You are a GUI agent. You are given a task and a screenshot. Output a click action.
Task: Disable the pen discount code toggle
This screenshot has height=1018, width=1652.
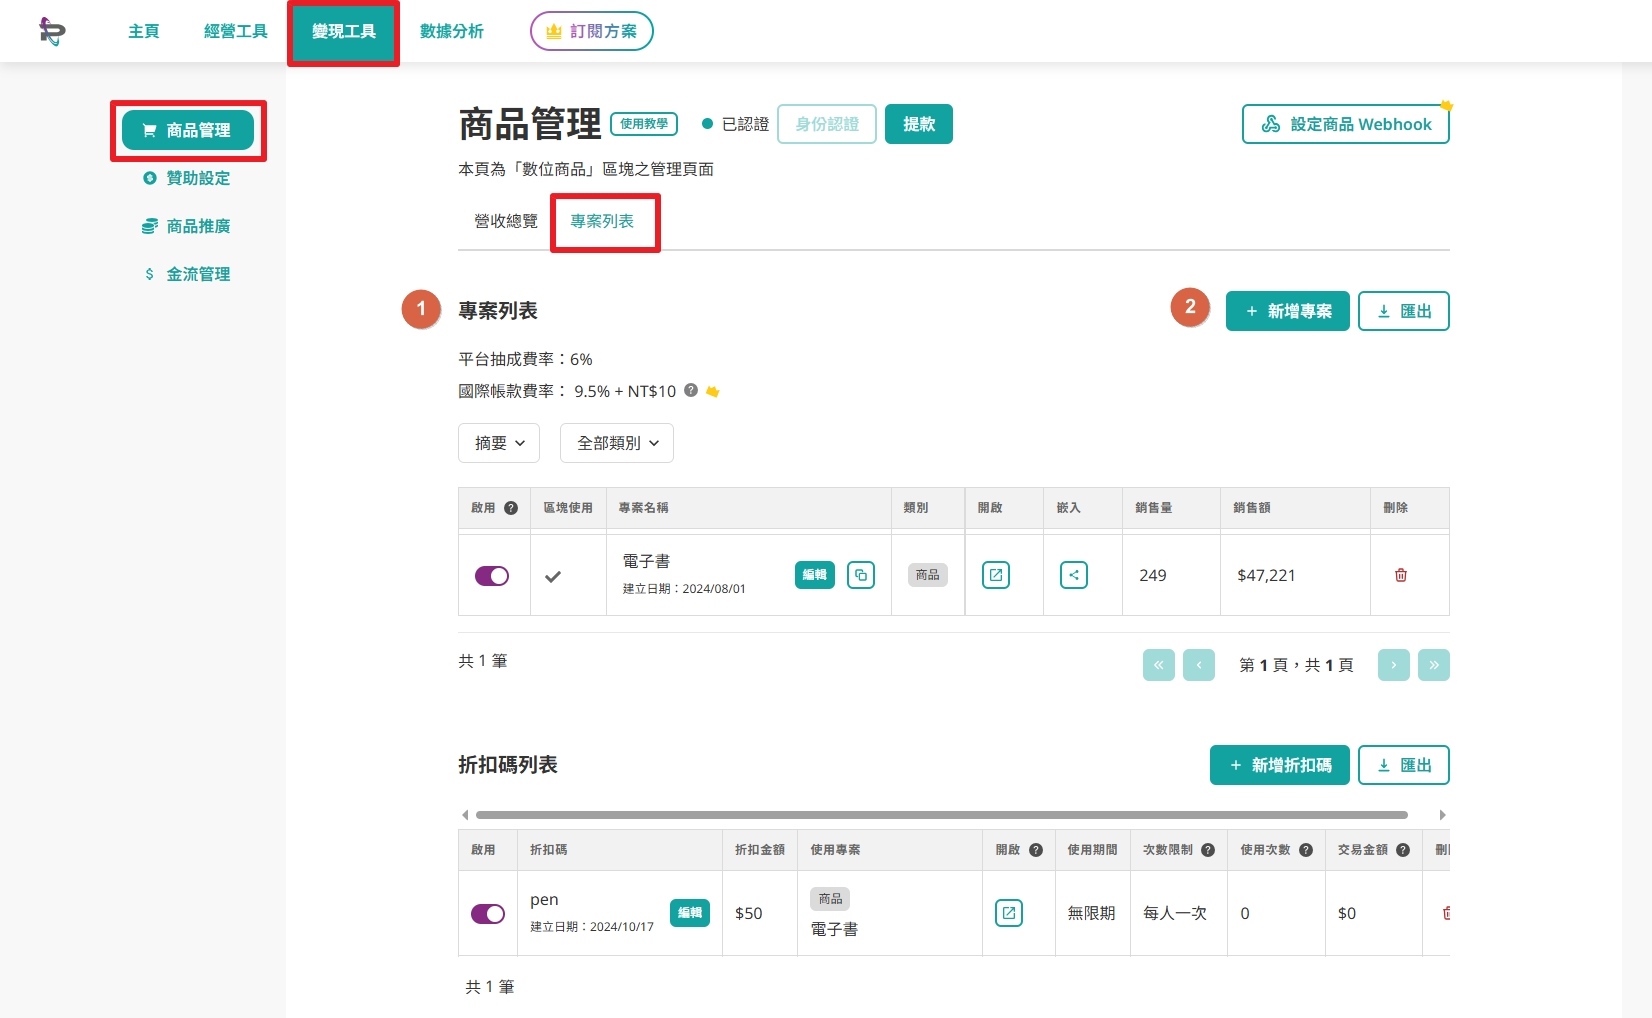click(488, 914)
